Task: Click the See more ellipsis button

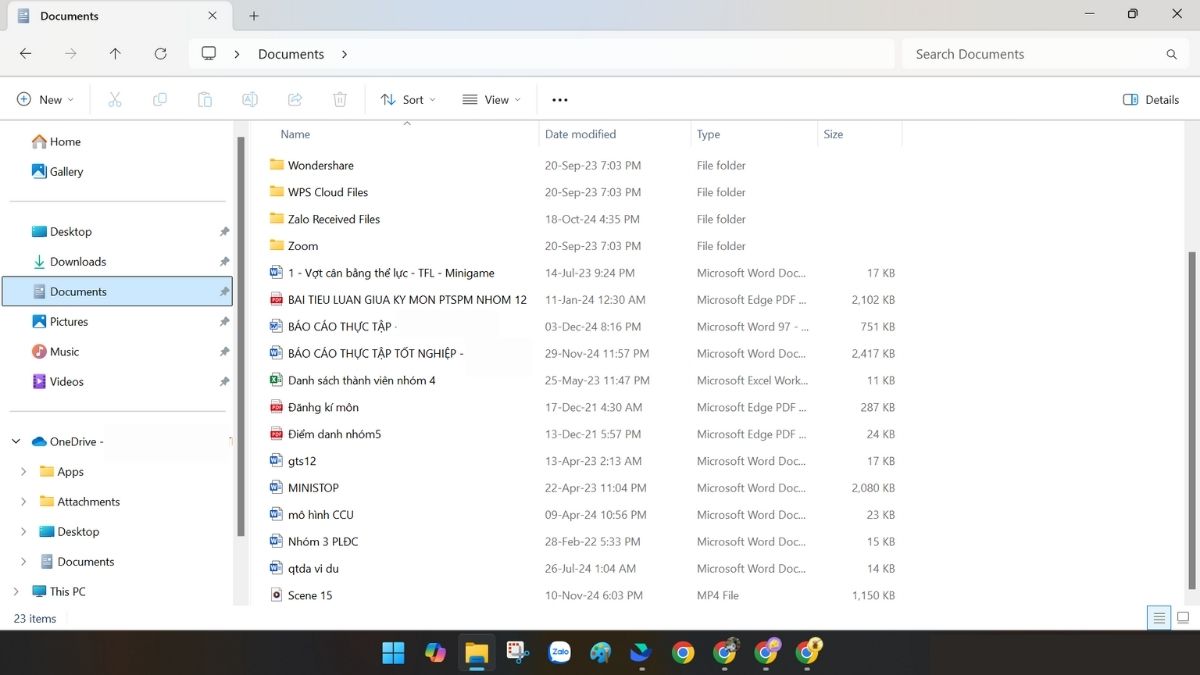Action: click(x=560, y=100)
